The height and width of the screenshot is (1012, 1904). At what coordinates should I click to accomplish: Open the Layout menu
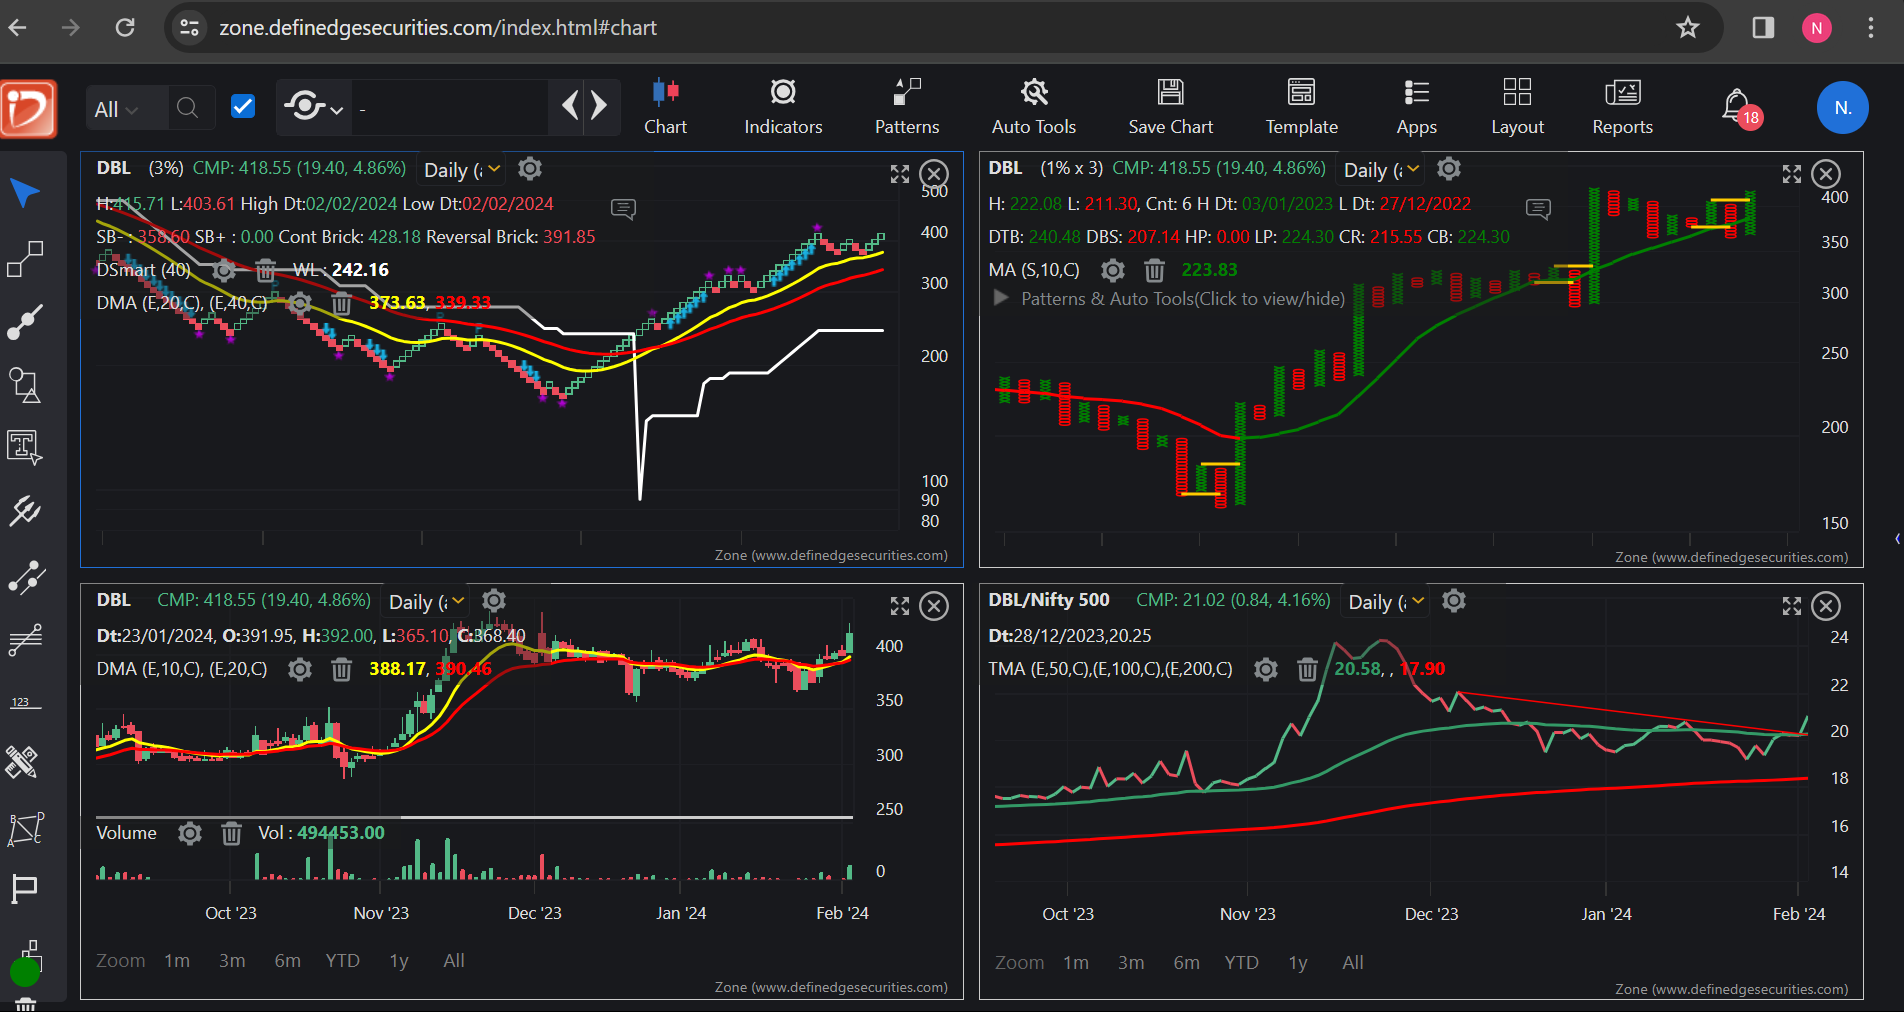tap(1517, 107)
